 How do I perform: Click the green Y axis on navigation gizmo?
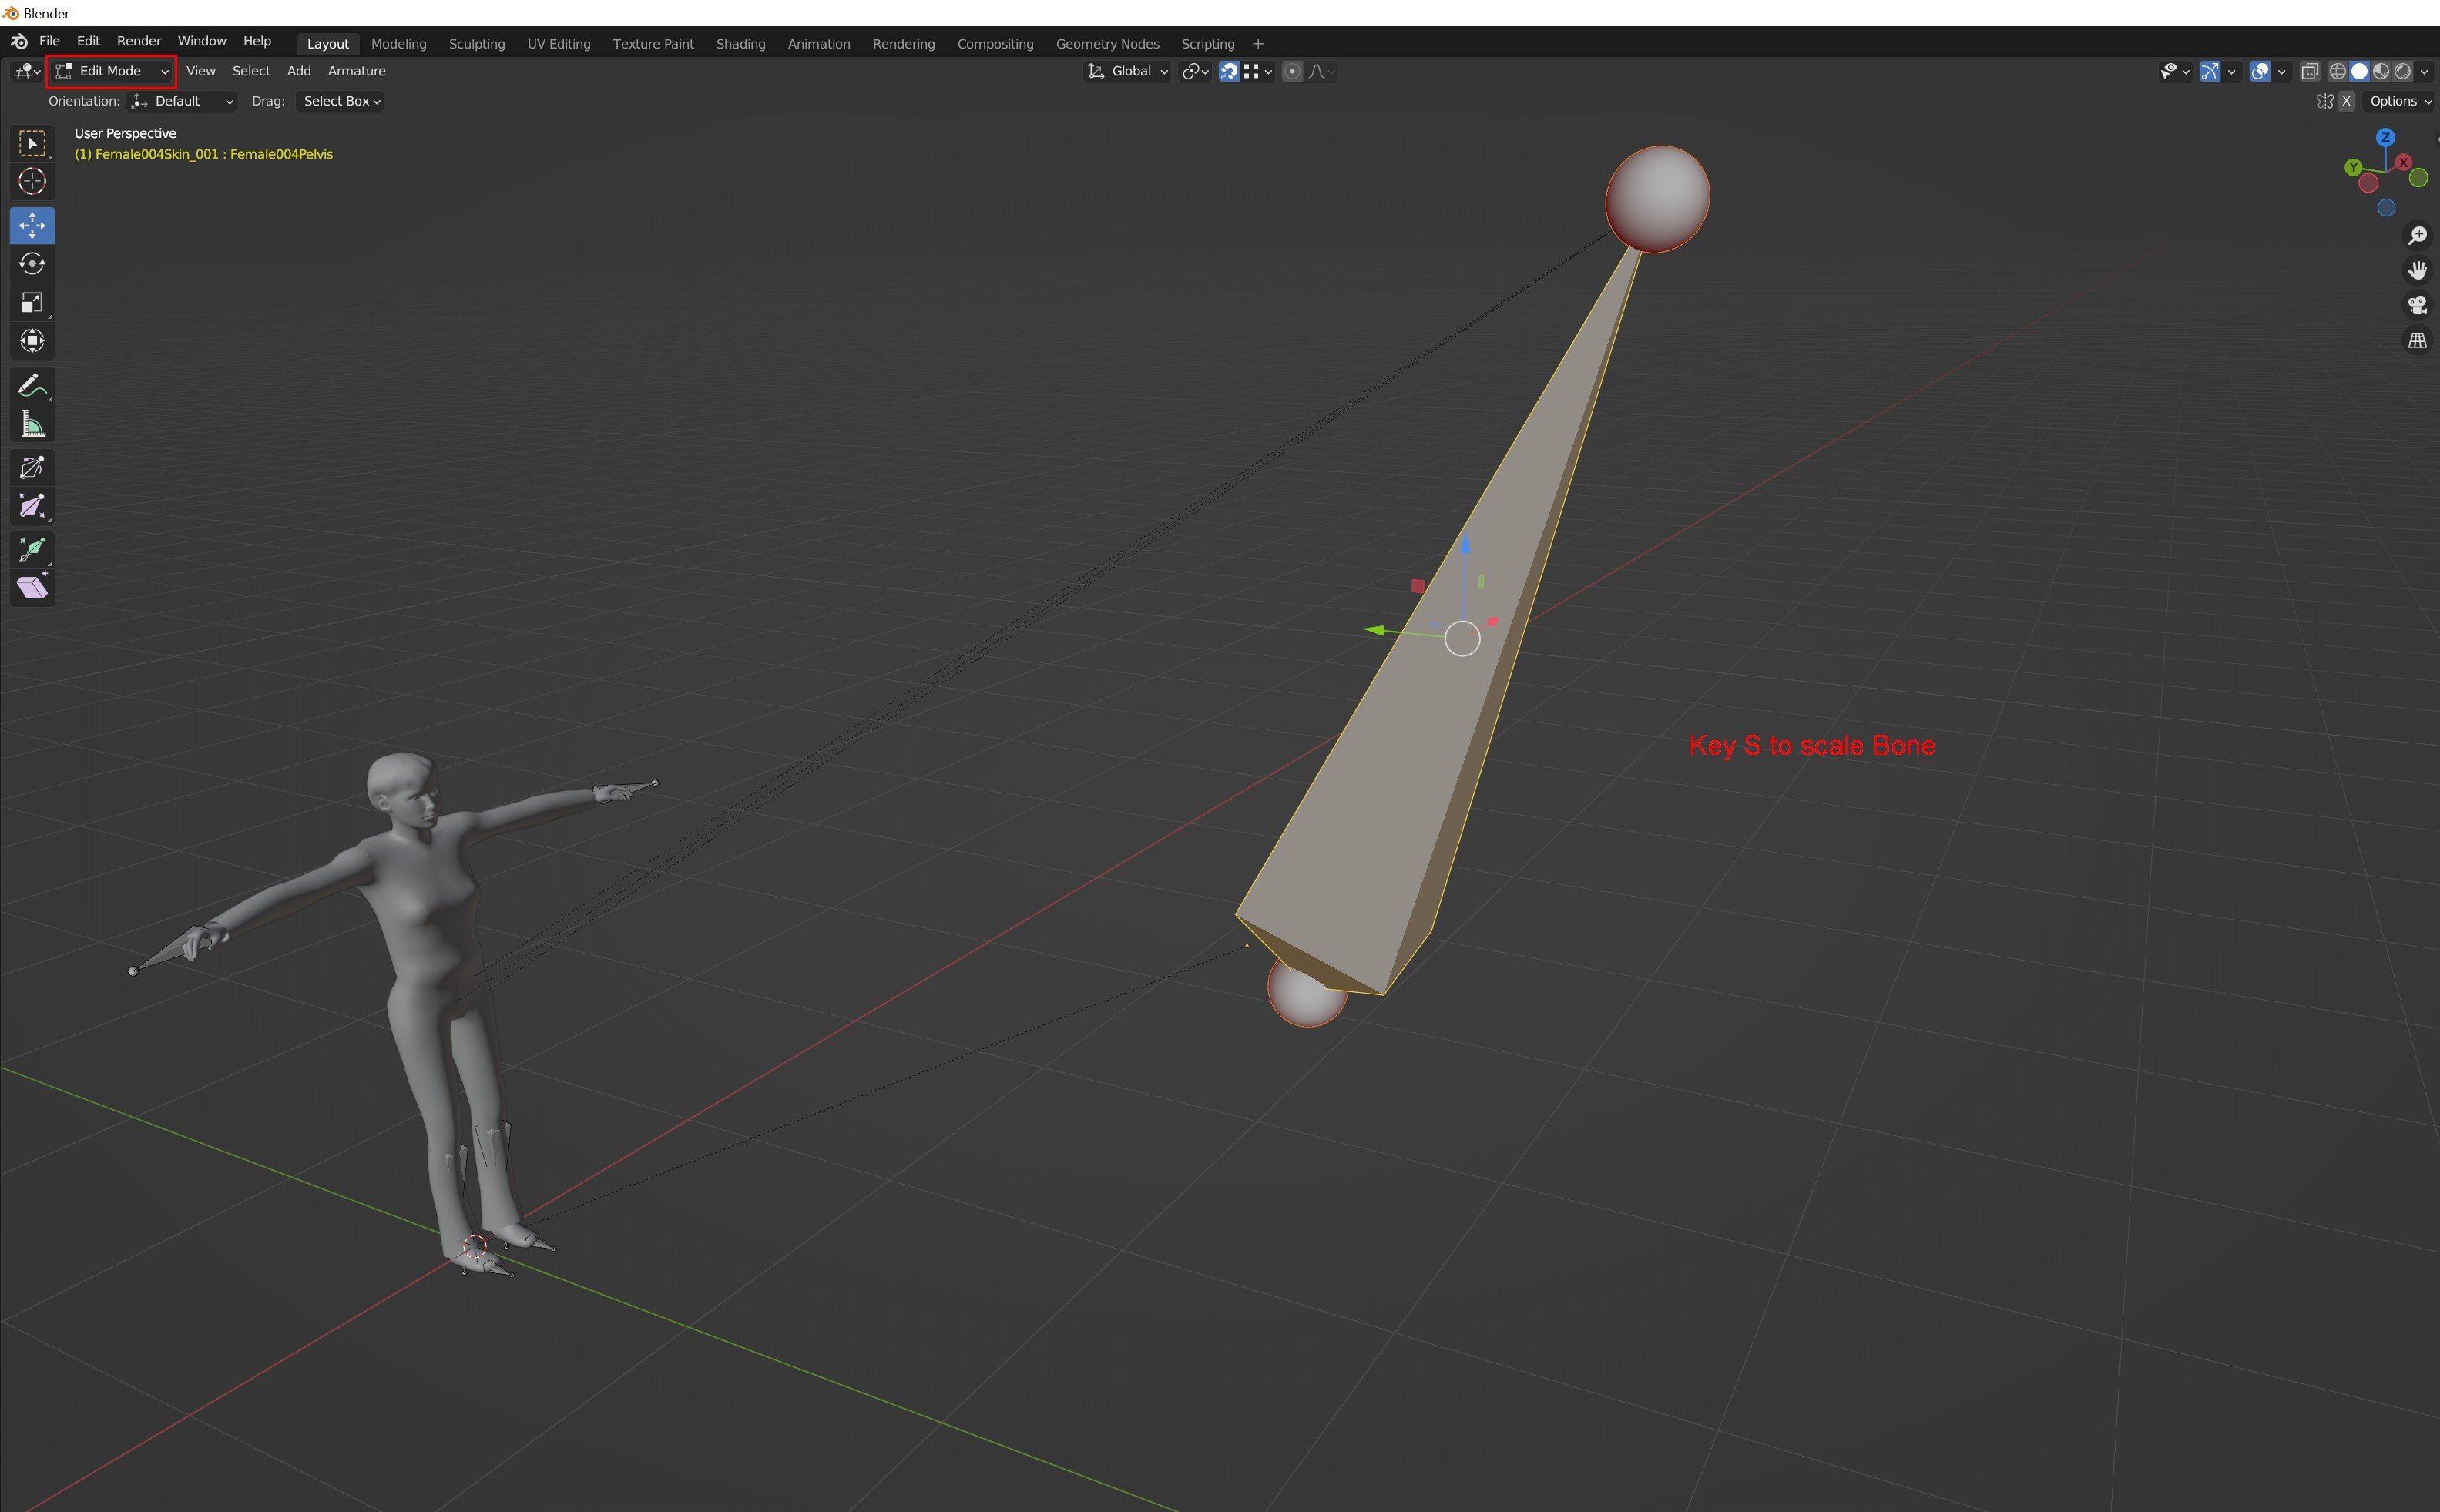[x=2353, y=167]
